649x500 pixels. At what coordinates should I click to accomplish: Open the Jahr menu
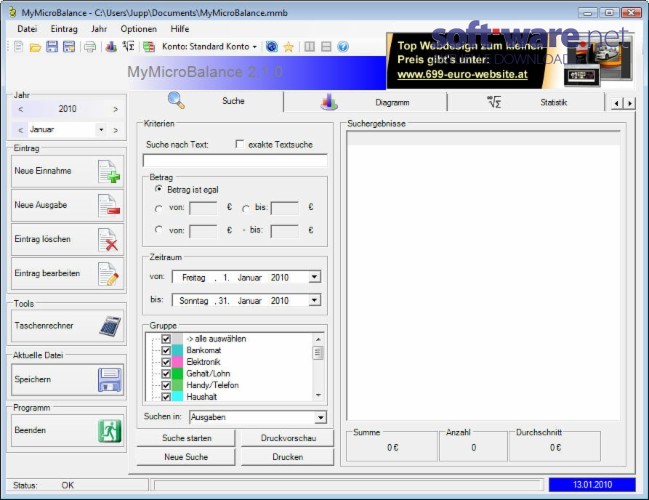point(99,29)
